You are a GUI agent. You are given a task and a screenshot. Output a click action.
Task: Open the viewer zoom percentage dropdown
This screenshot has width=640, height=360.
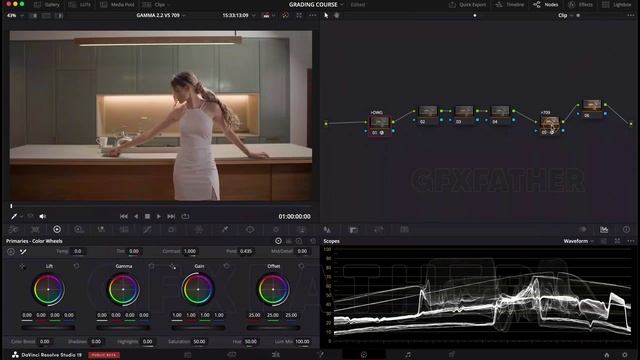[15, 16]
